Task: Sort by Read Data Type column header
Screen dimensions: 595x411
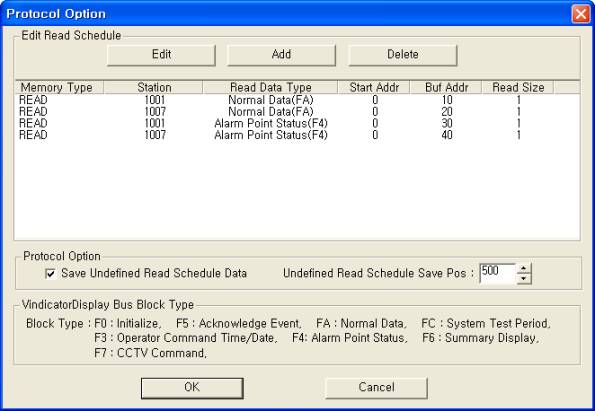Action: [x=270, y=87]
